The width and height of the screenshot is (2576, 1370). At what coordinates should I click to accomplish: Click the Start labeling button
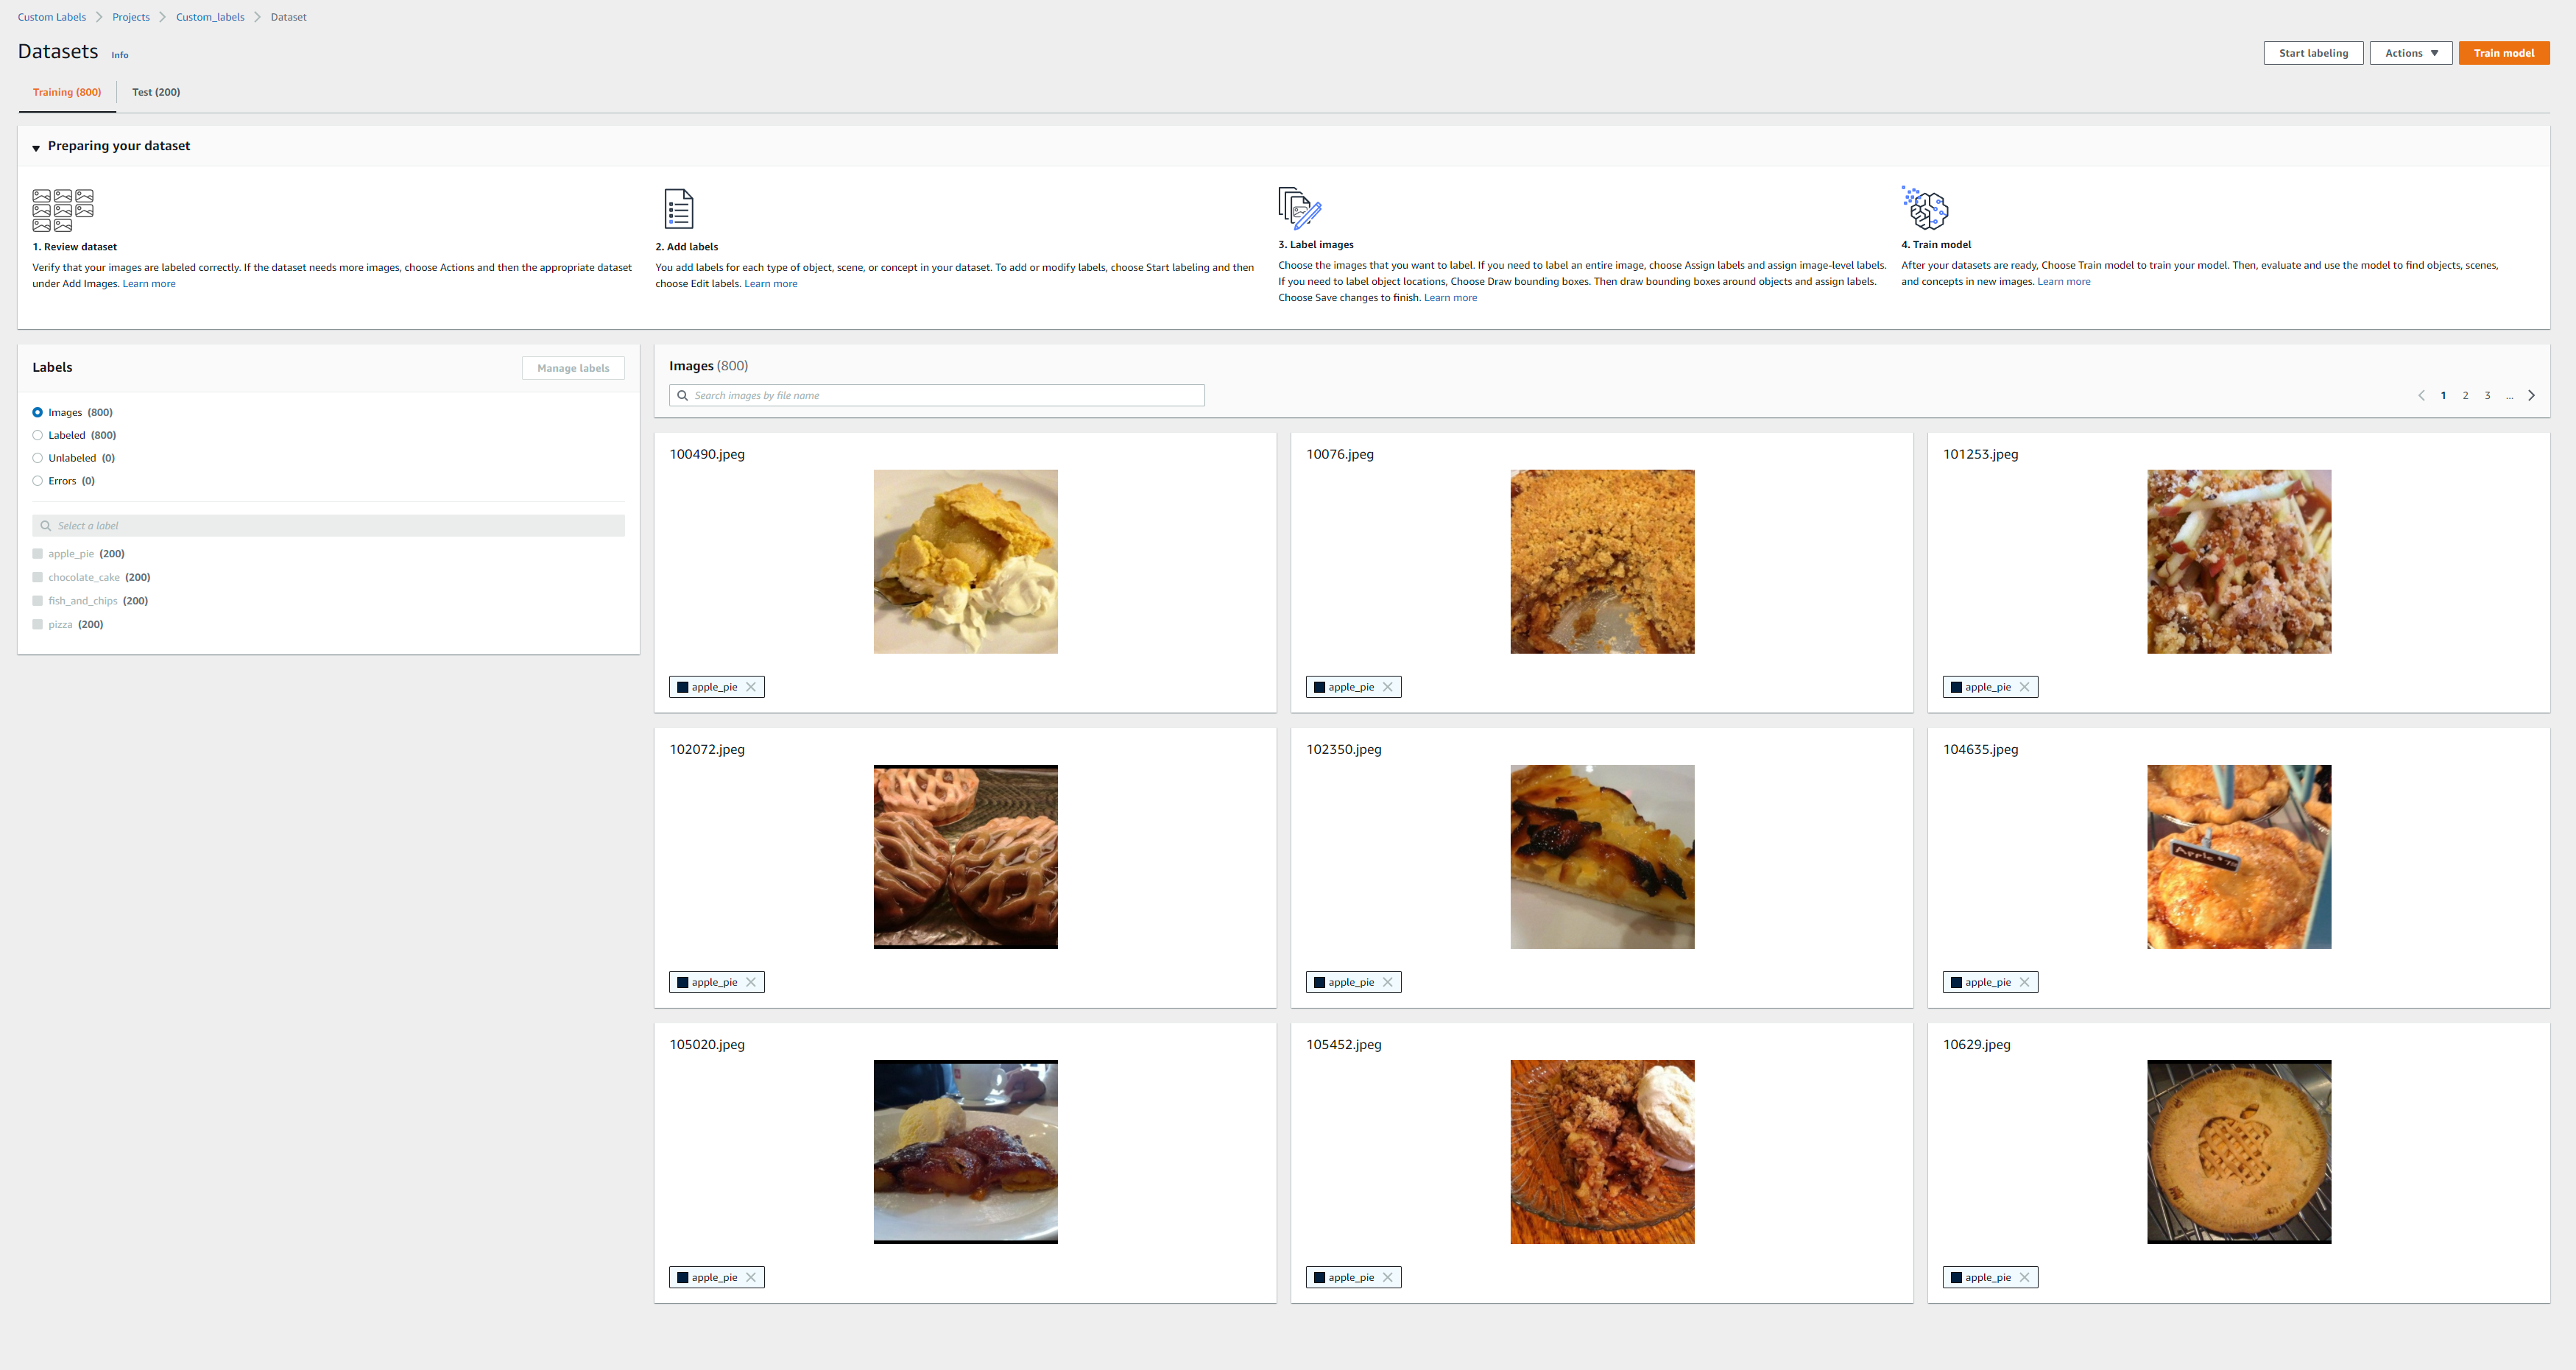[2312, 53]
